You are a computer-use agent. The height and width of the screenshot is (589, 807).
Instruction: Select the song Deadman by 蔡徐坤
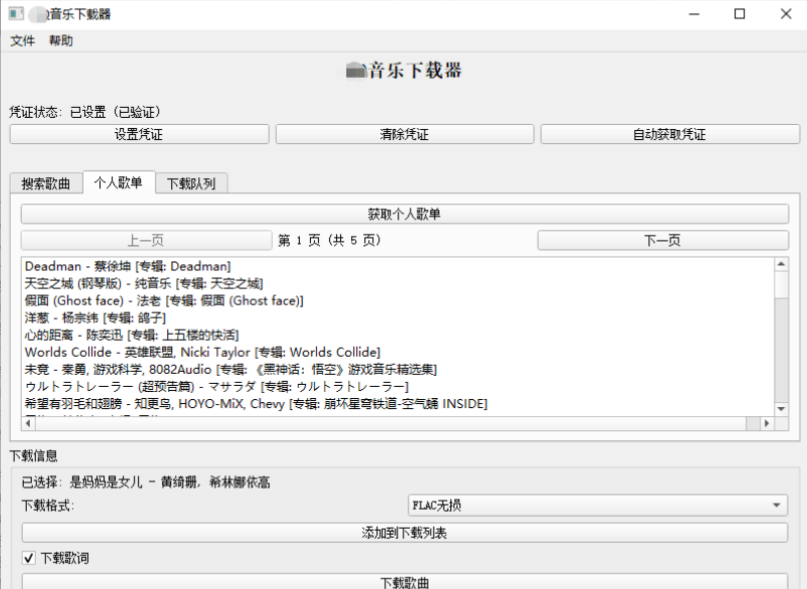[x=128, y=266]
